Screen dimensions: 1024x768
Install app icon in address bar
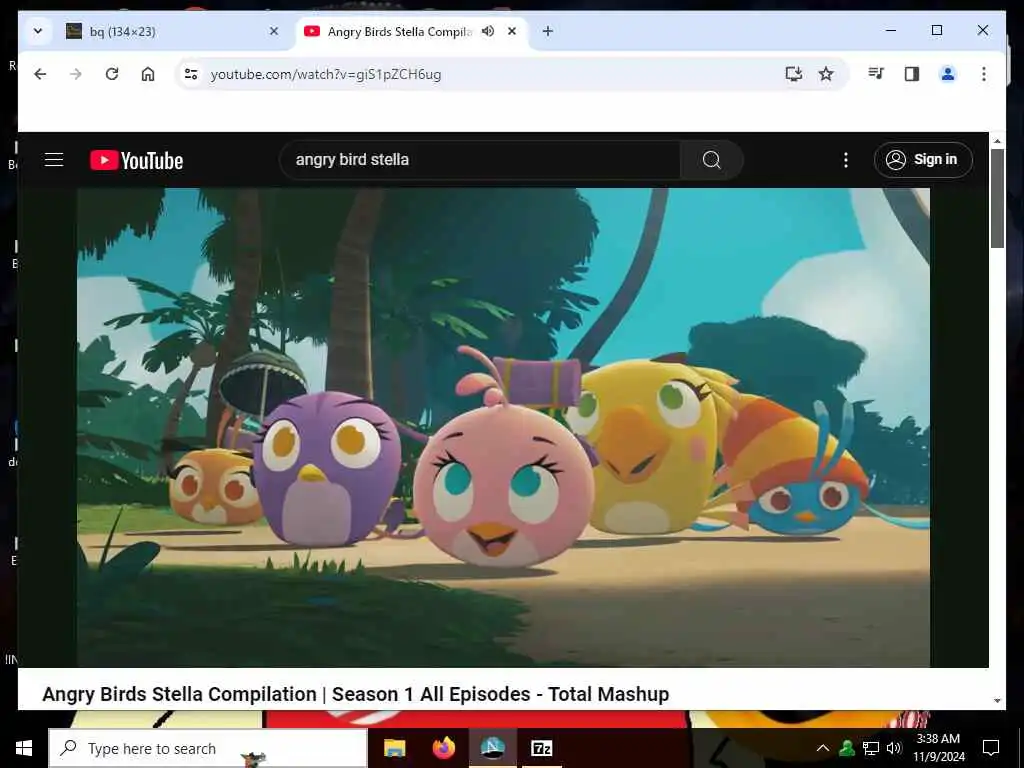[x=793, y=74]
